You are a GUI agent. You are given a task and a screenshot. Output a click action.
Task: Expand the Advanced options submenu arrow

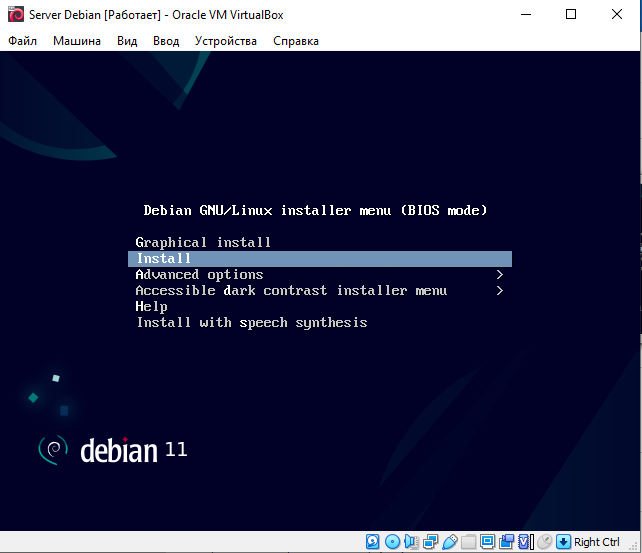click(499, 275)
